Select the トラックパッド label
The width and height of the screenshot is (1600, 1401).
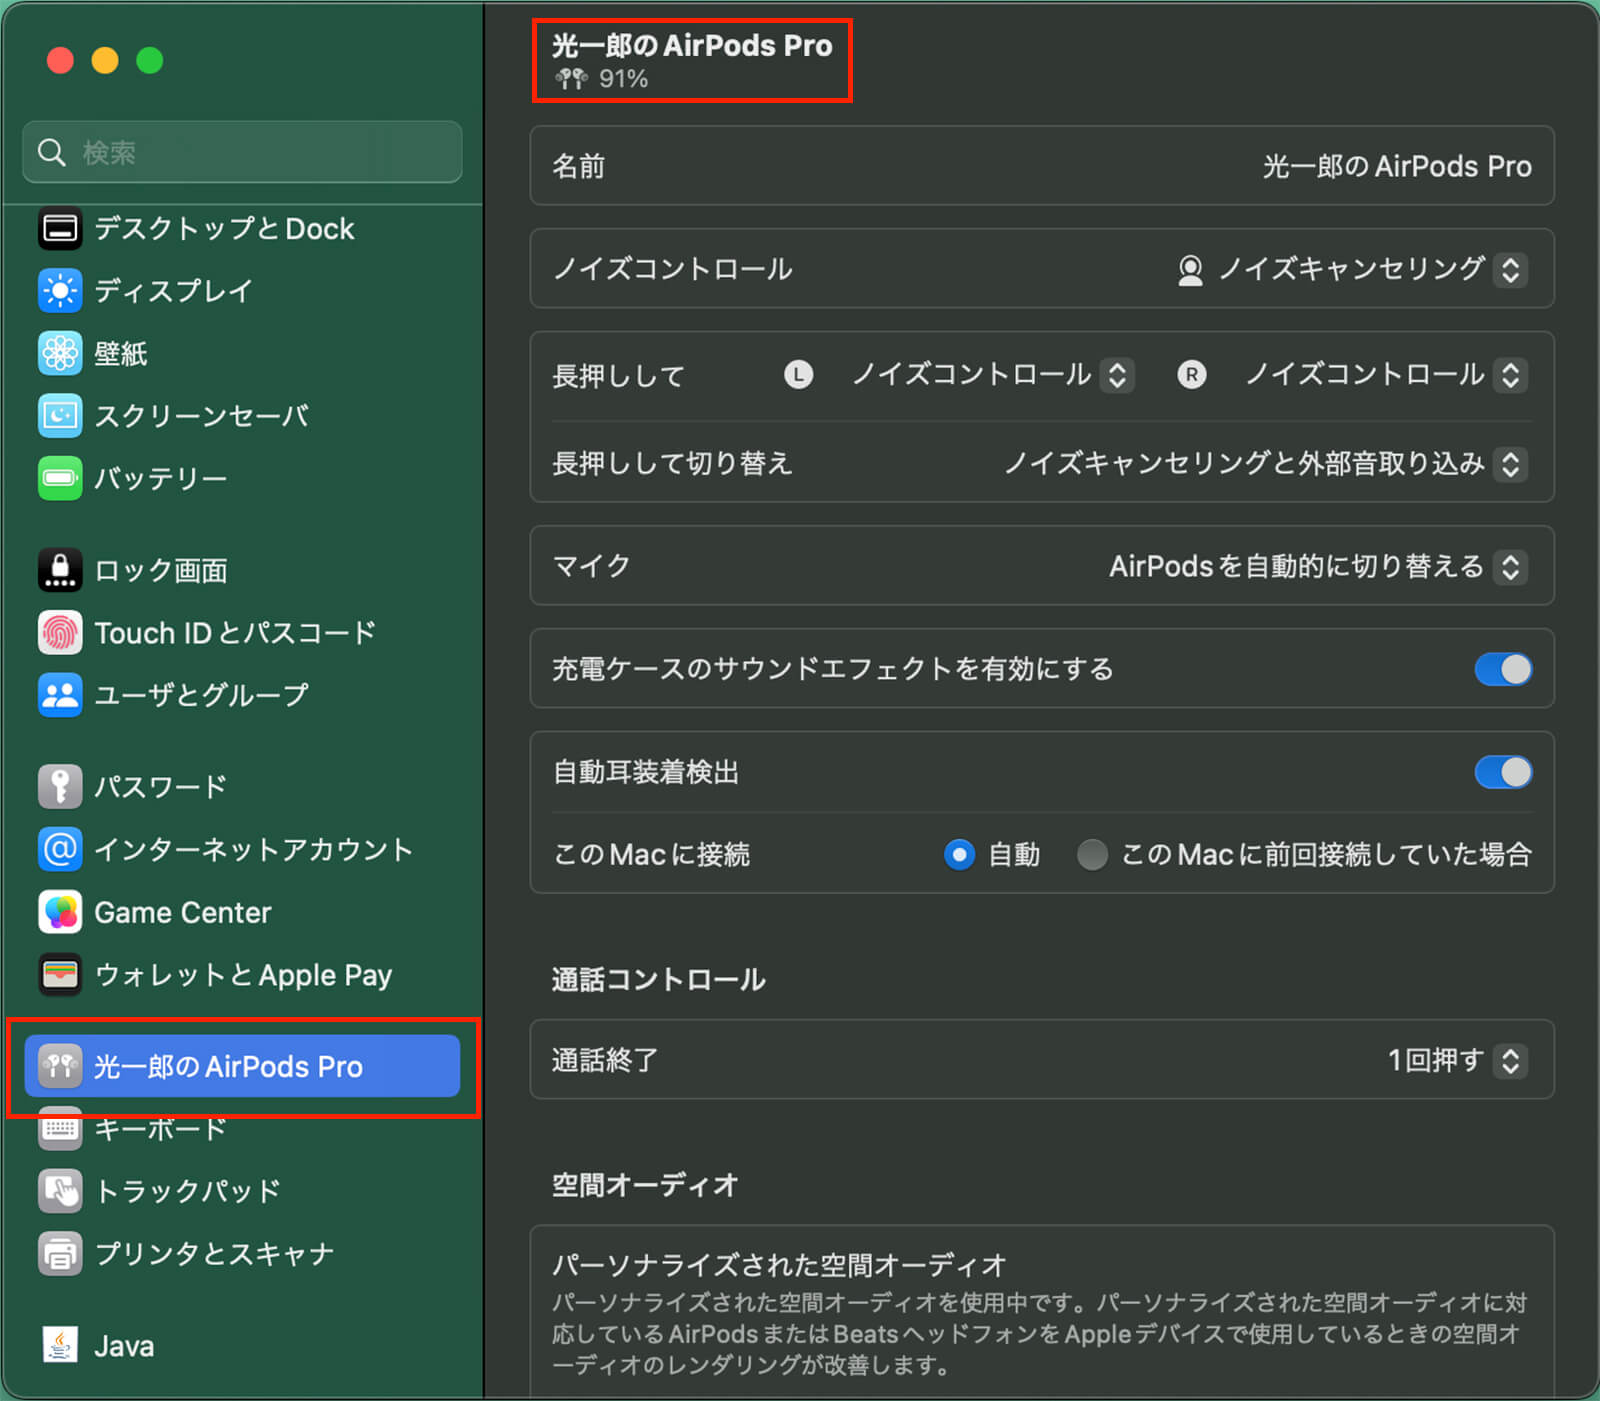point(188,1190)
